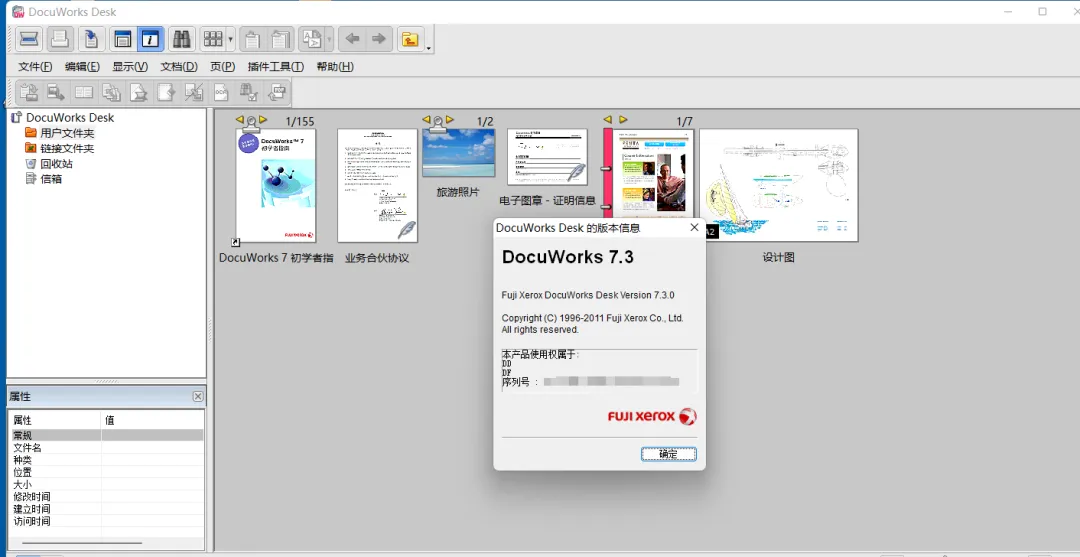Image resolution: width=1080 pixels, height=557 pixels.
Task: Click the last PDF conversion plugin icon
Action: (277, 92)
